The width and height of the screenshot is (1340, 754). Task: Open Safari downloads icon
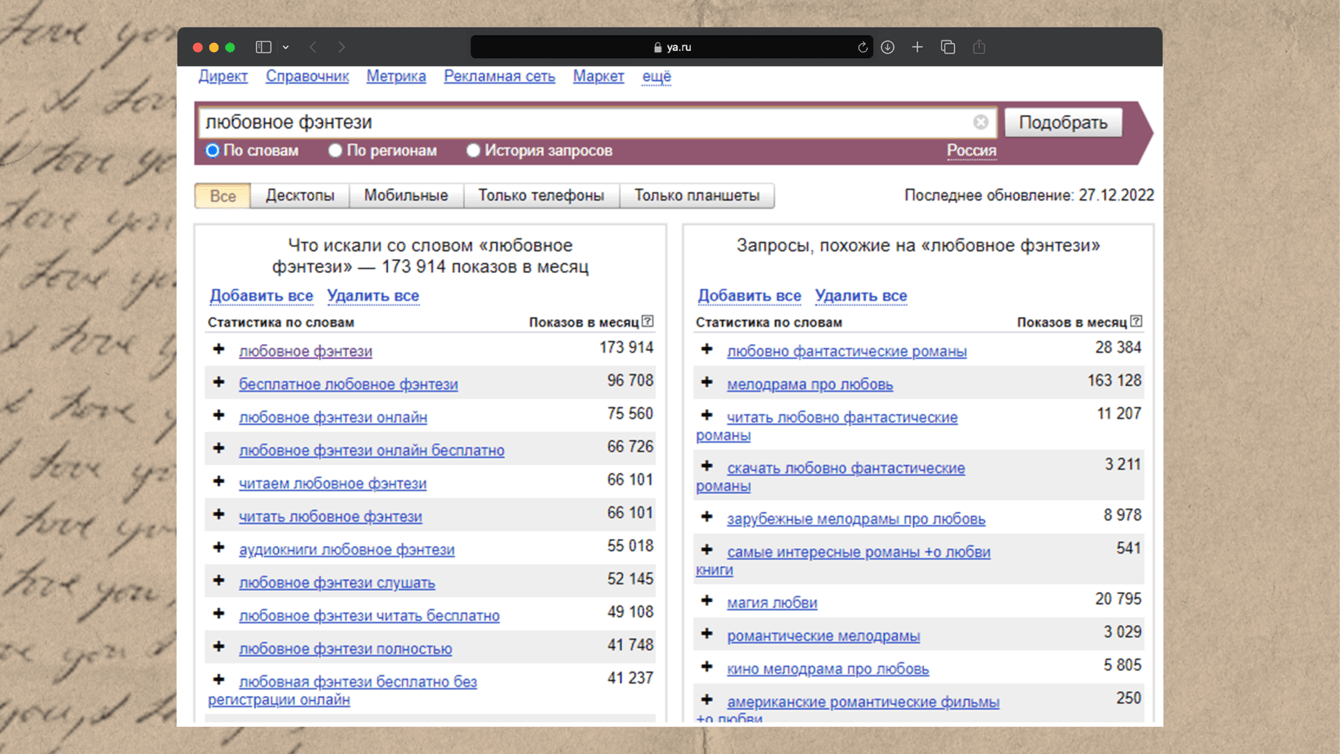click(x=887, y=47)
